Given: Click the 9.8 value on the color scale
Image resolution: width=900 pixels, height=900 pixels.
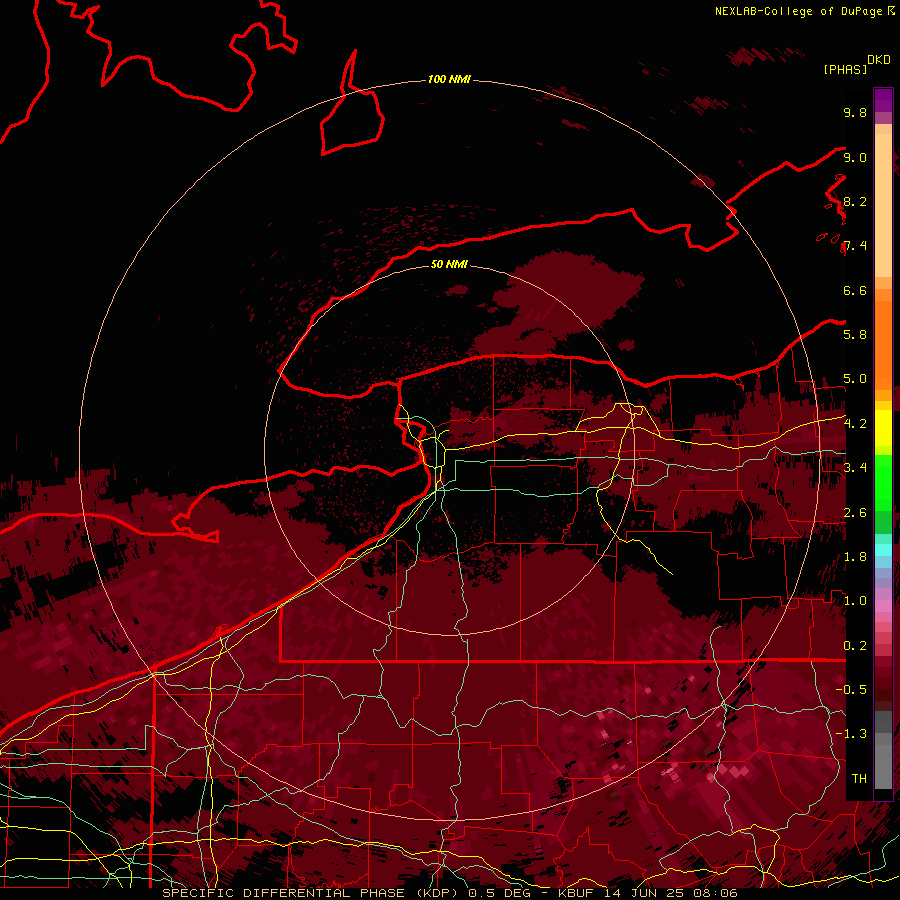Looking at the screenshot, I should 855,112.
